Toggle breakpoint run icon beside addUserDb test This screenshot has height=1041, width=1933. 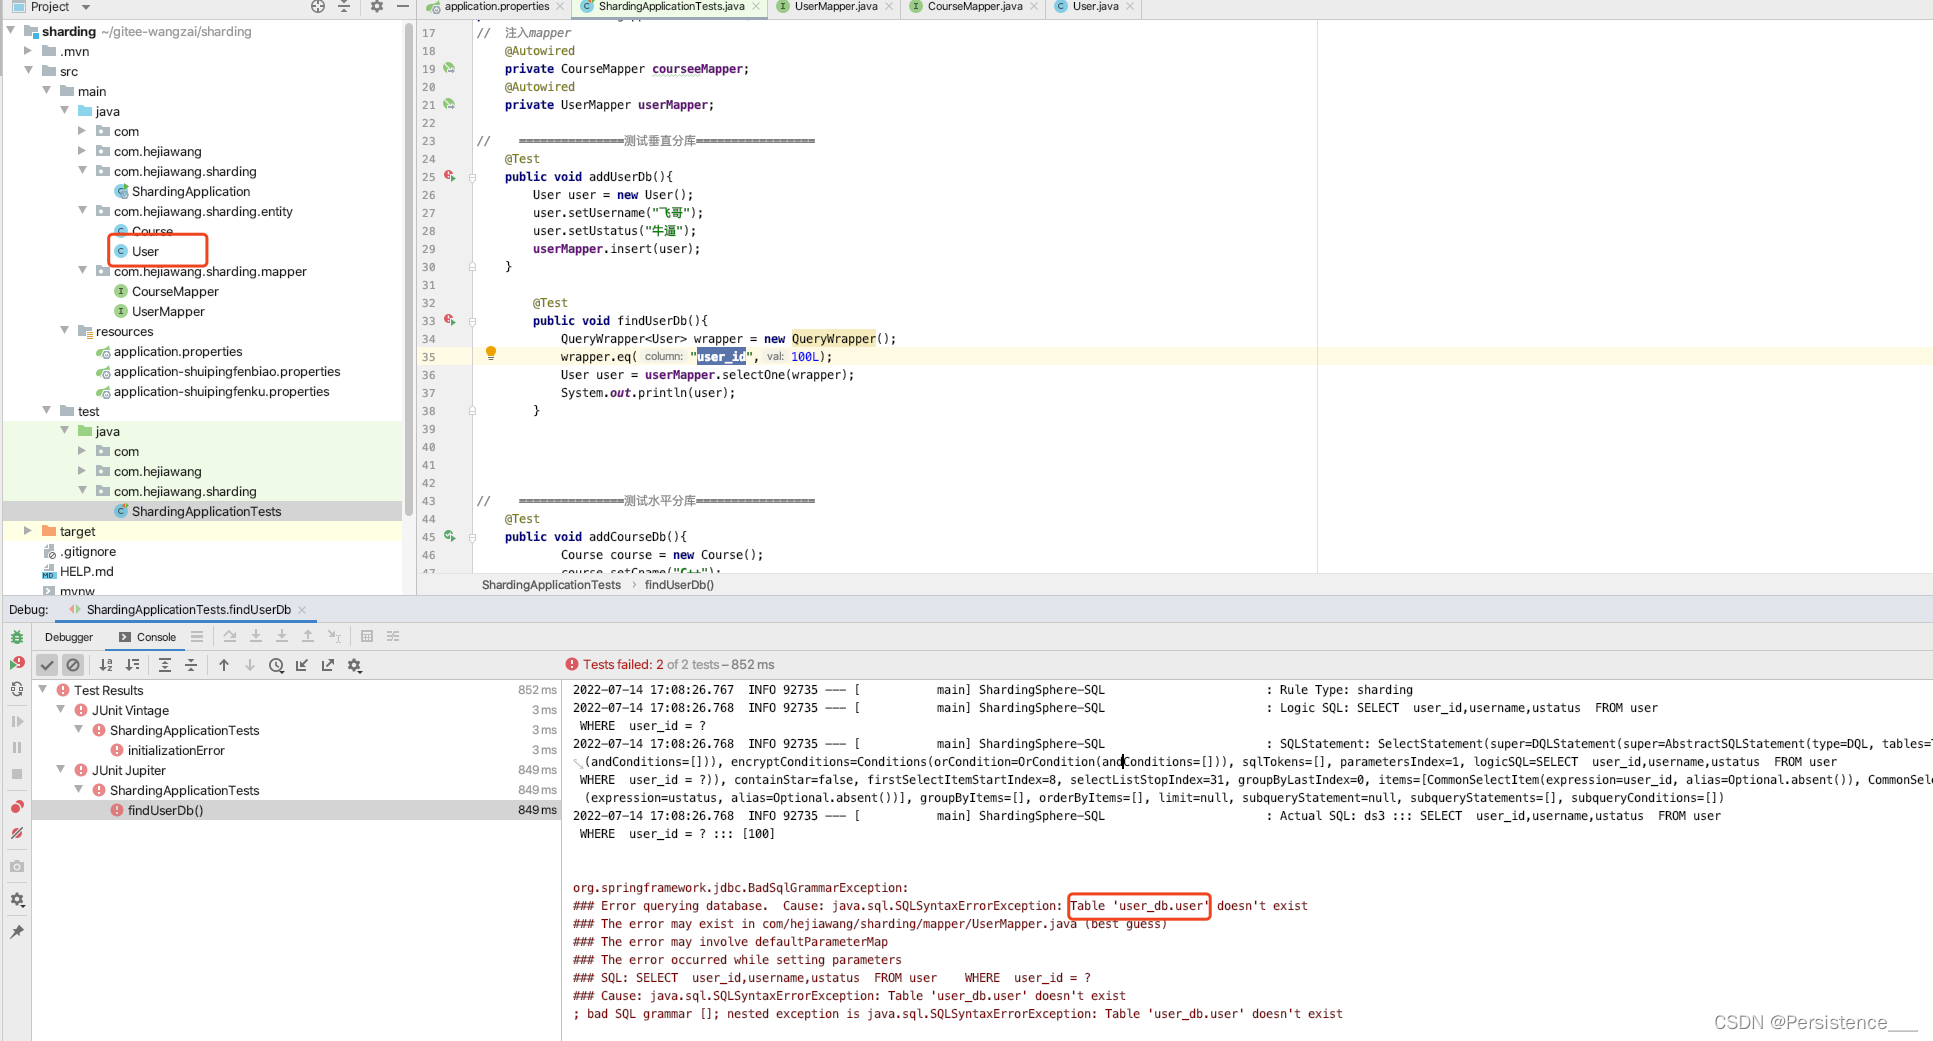coord(450,176)
